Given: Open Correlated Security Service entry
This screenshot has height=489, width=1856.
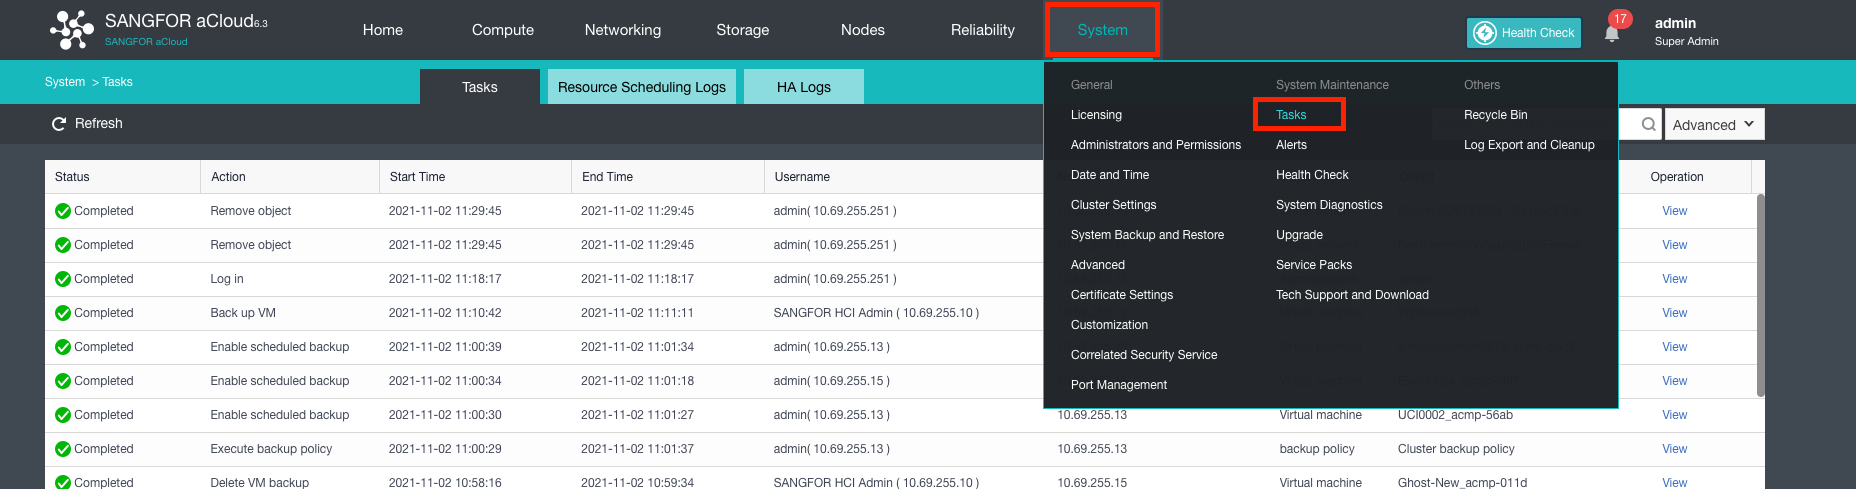Looking at the screenshot, I should 1144,355.
